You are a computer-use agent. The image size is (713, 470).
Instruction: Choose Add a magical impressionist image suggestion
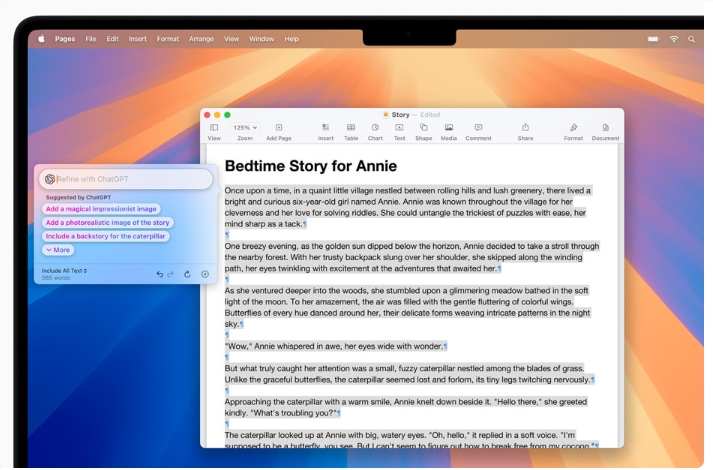101,209
